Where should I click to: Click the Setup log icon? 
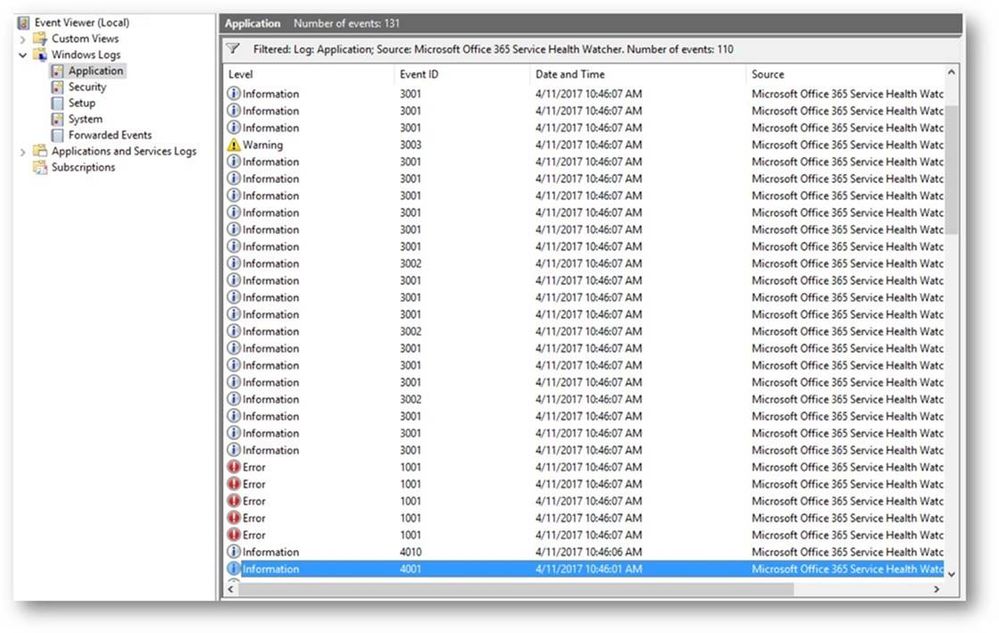[x=57, y=103]
